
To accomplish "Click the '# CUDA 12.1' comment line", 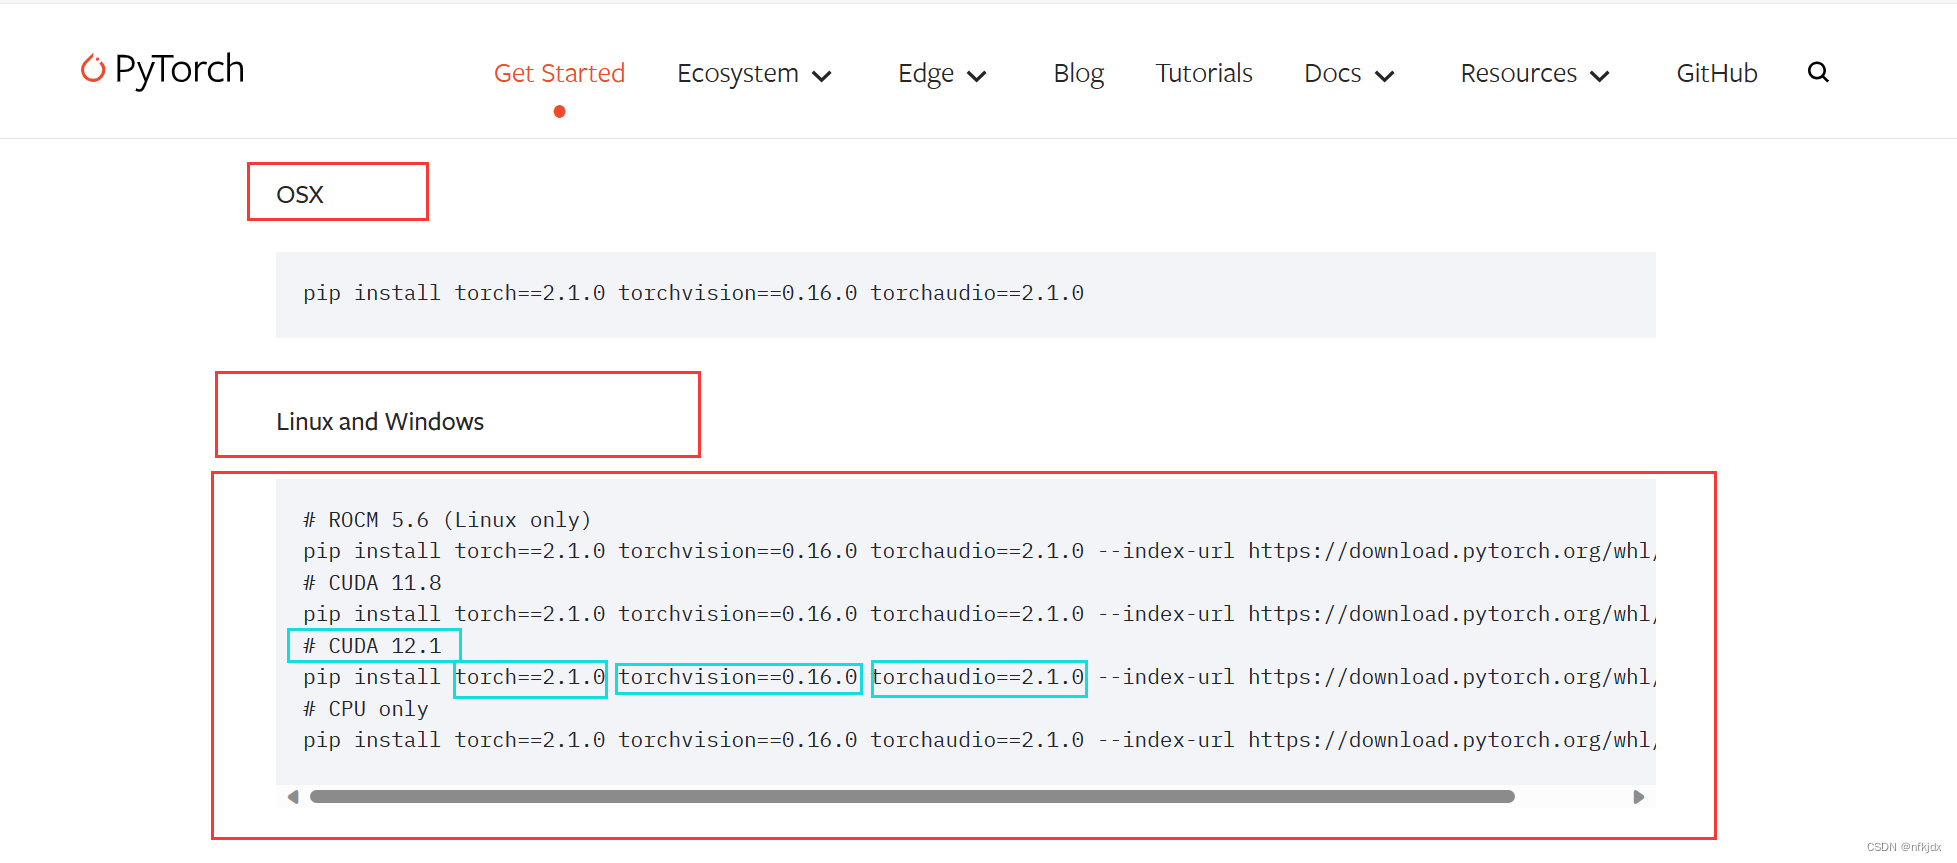I will 372,646.
